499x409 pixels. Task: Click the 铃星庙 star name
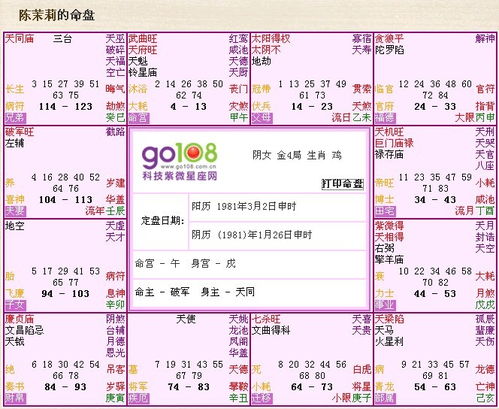click(x=143, y=72)
